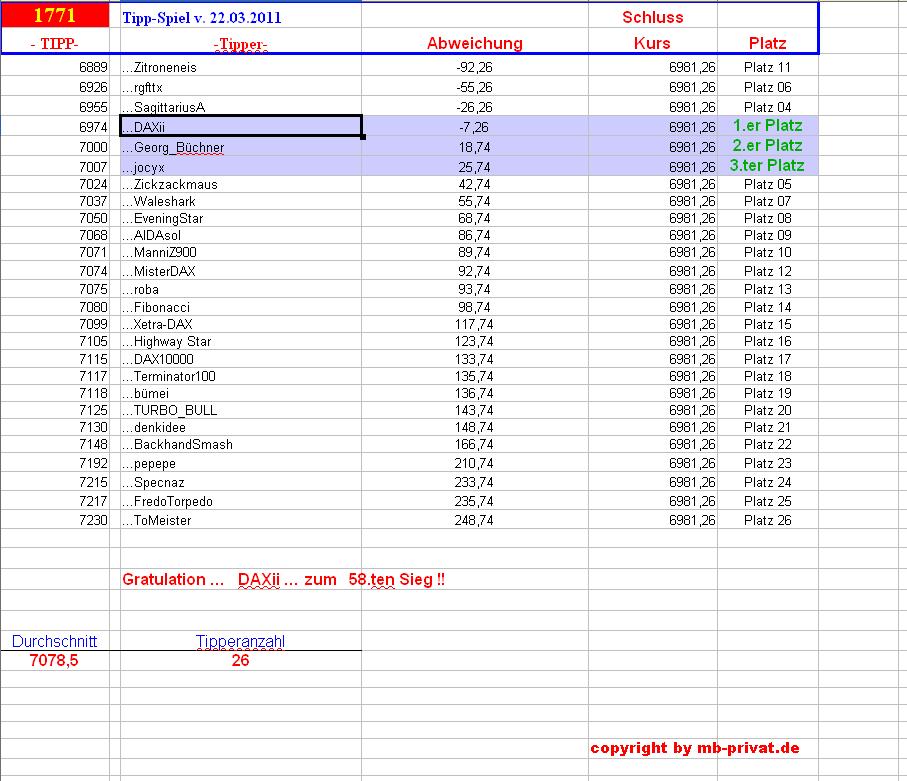The image size is (907, 781).
Task: Click the ...roba name cell
Action: click(241, 289)
